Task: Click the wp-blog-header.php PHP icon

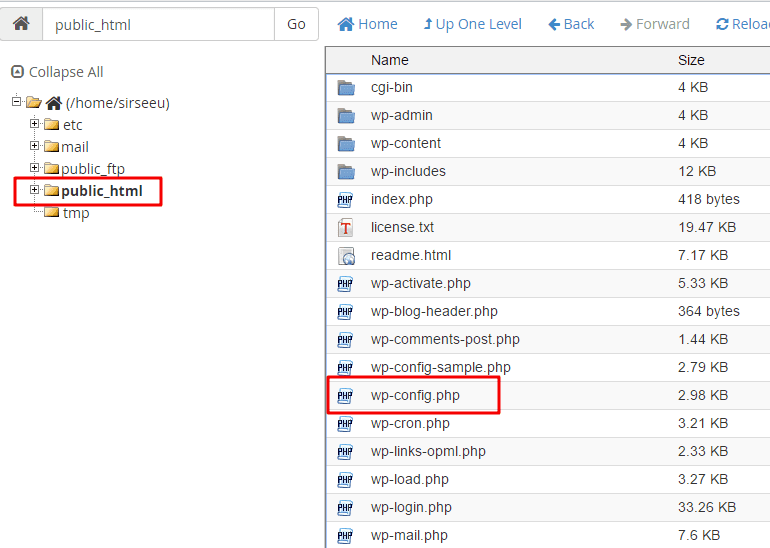Action: click(x=345, y=312)
